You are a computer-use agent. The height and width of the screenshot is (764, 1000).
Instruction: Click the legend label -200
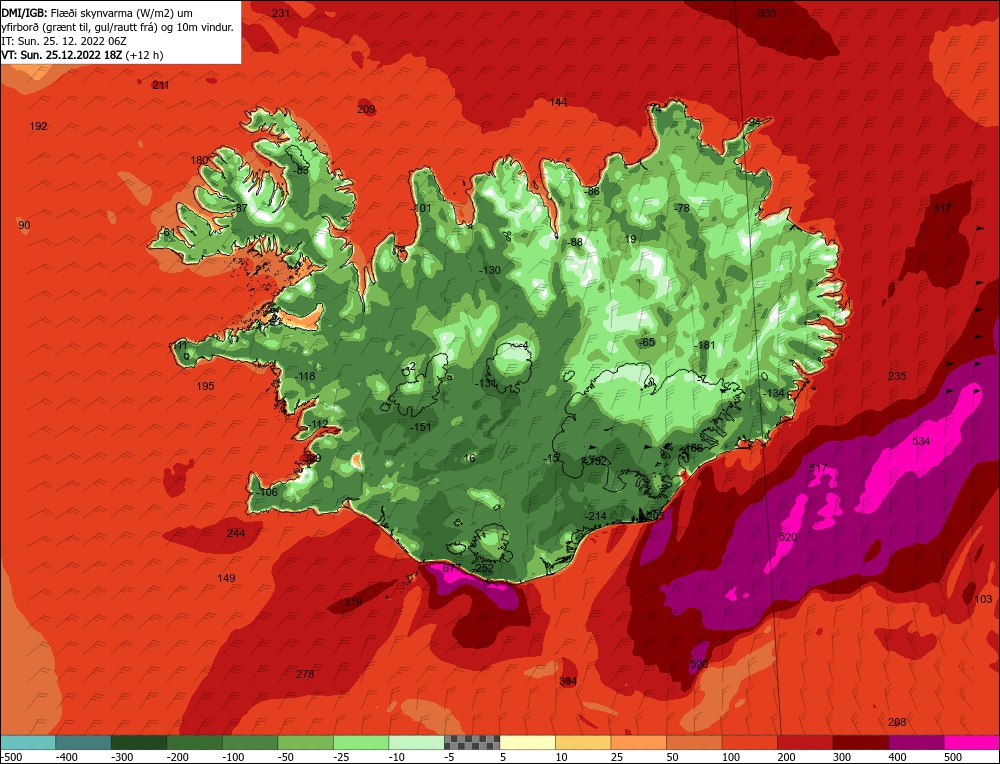tap(177, 757)
